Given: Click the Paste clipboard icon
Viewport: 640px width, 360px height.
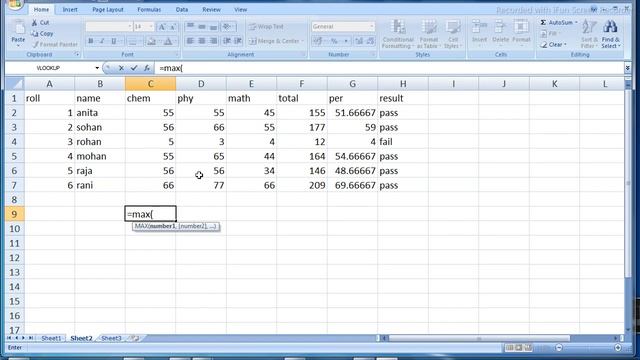Looking at the screenshot, I should pos(18,29).
